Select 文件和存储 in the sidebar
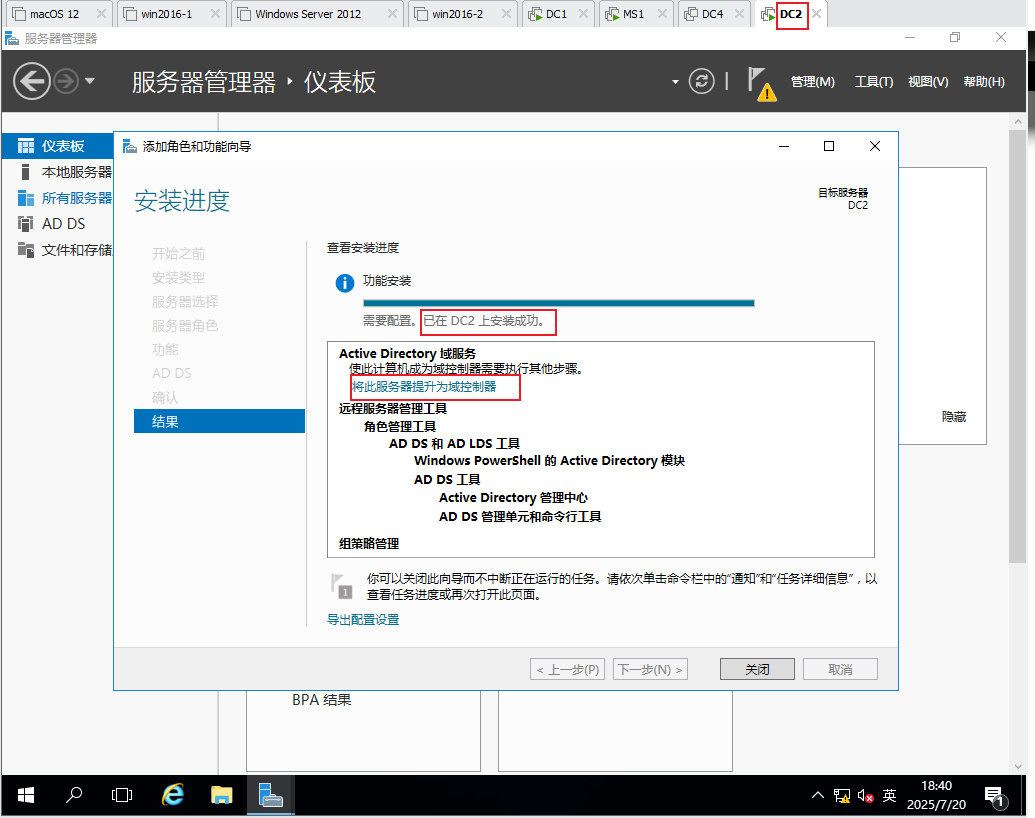 click(x=57, y=250)
